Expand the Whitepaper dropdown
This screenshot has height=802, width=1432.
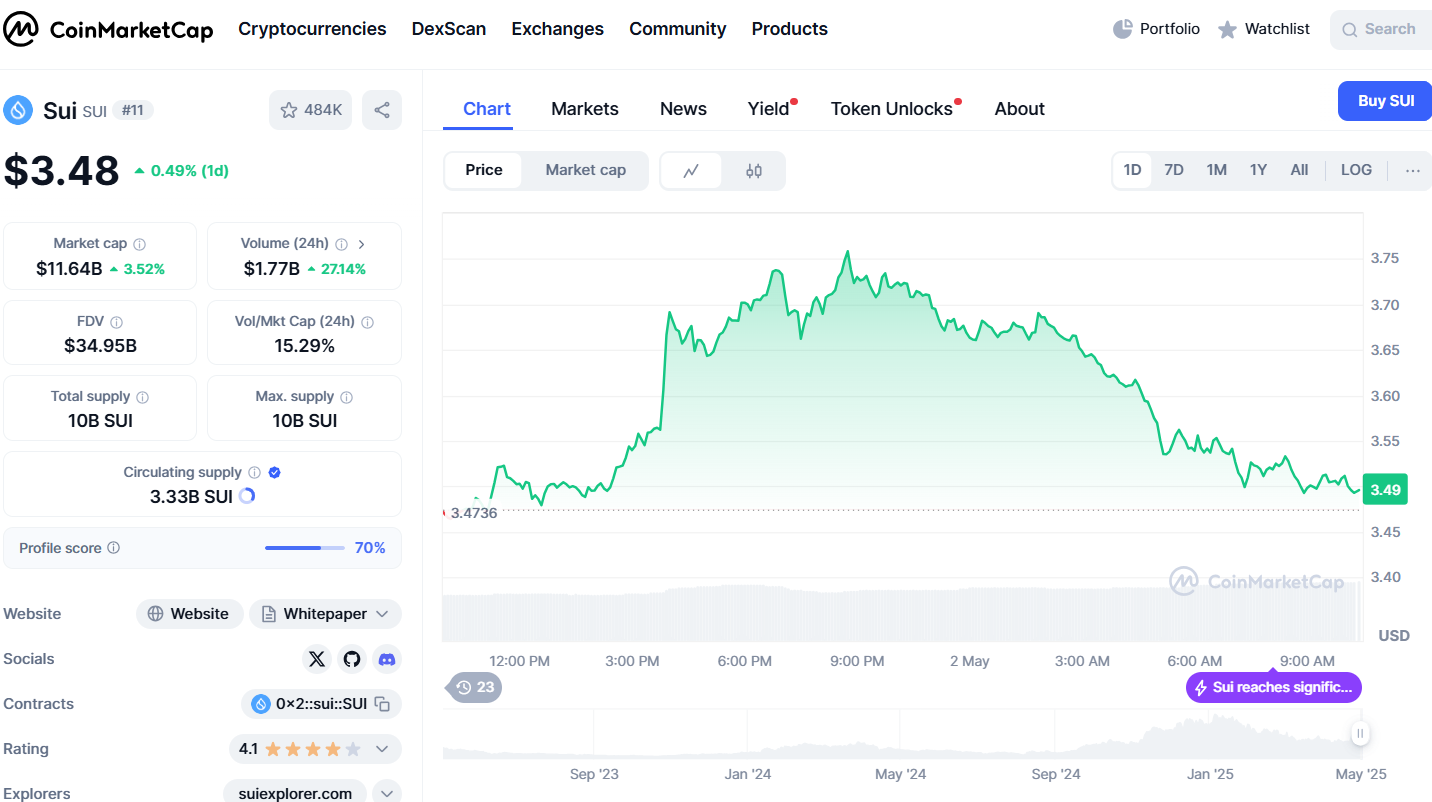point(382,614)
